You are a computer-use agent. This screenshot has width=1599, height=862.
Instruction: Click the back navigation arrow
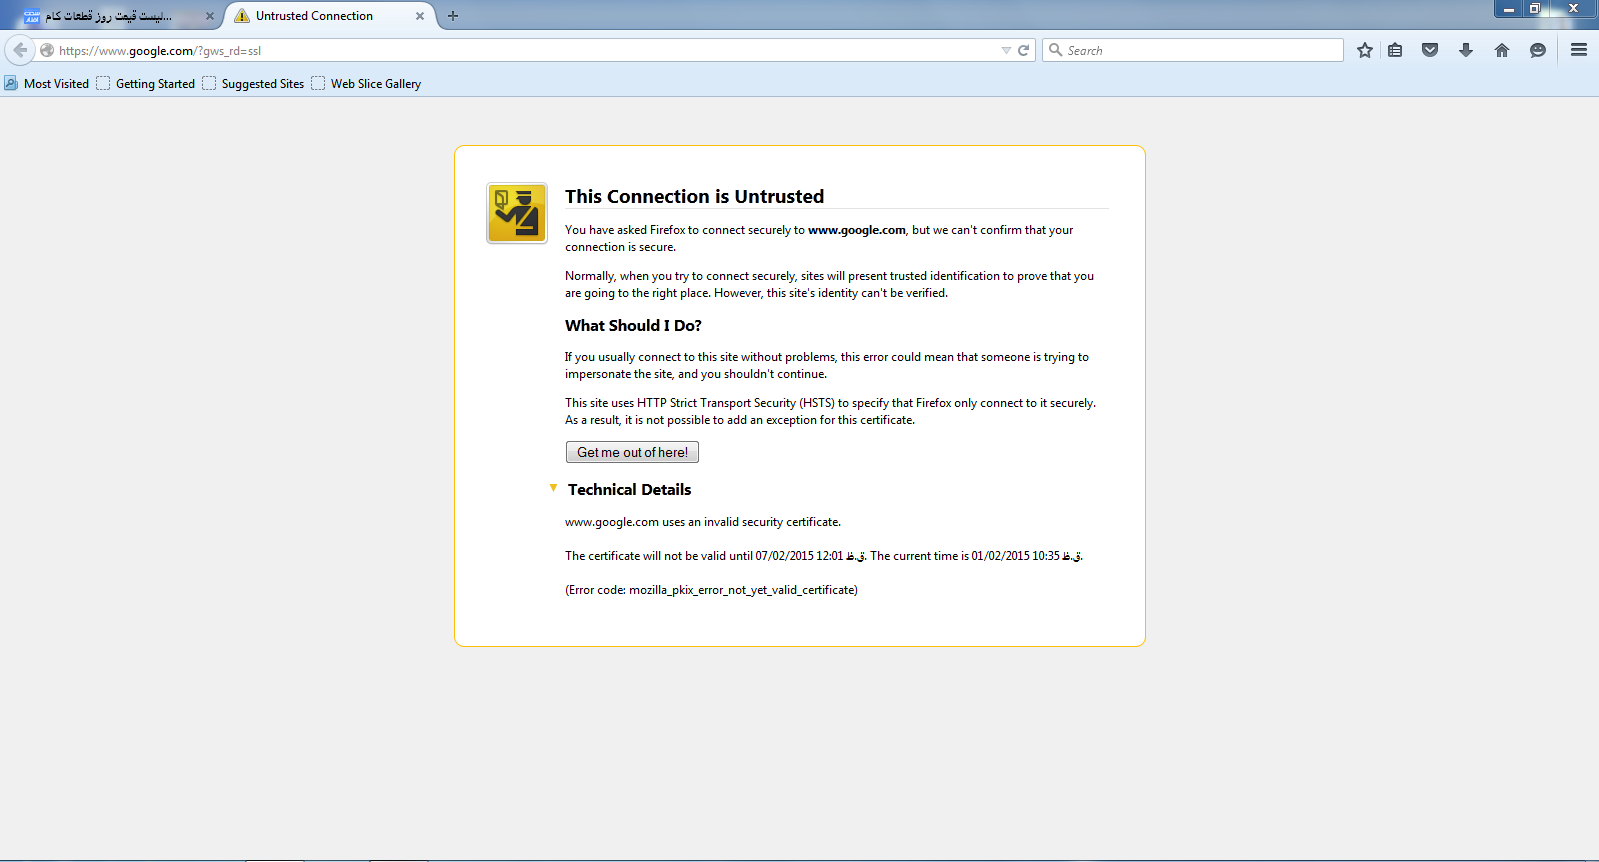pos(20,50)
